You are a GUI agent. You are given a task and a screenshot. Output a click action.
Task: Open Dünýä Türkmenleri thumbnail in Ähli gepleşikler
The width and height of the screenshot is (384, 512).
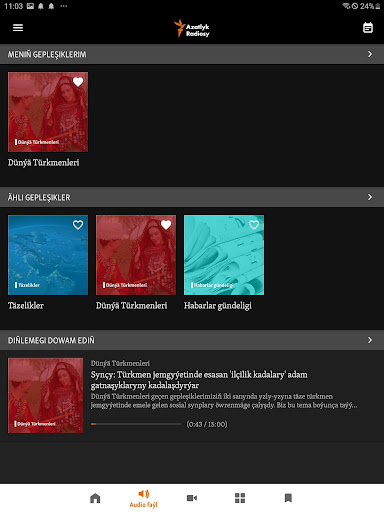coord(136,255)
